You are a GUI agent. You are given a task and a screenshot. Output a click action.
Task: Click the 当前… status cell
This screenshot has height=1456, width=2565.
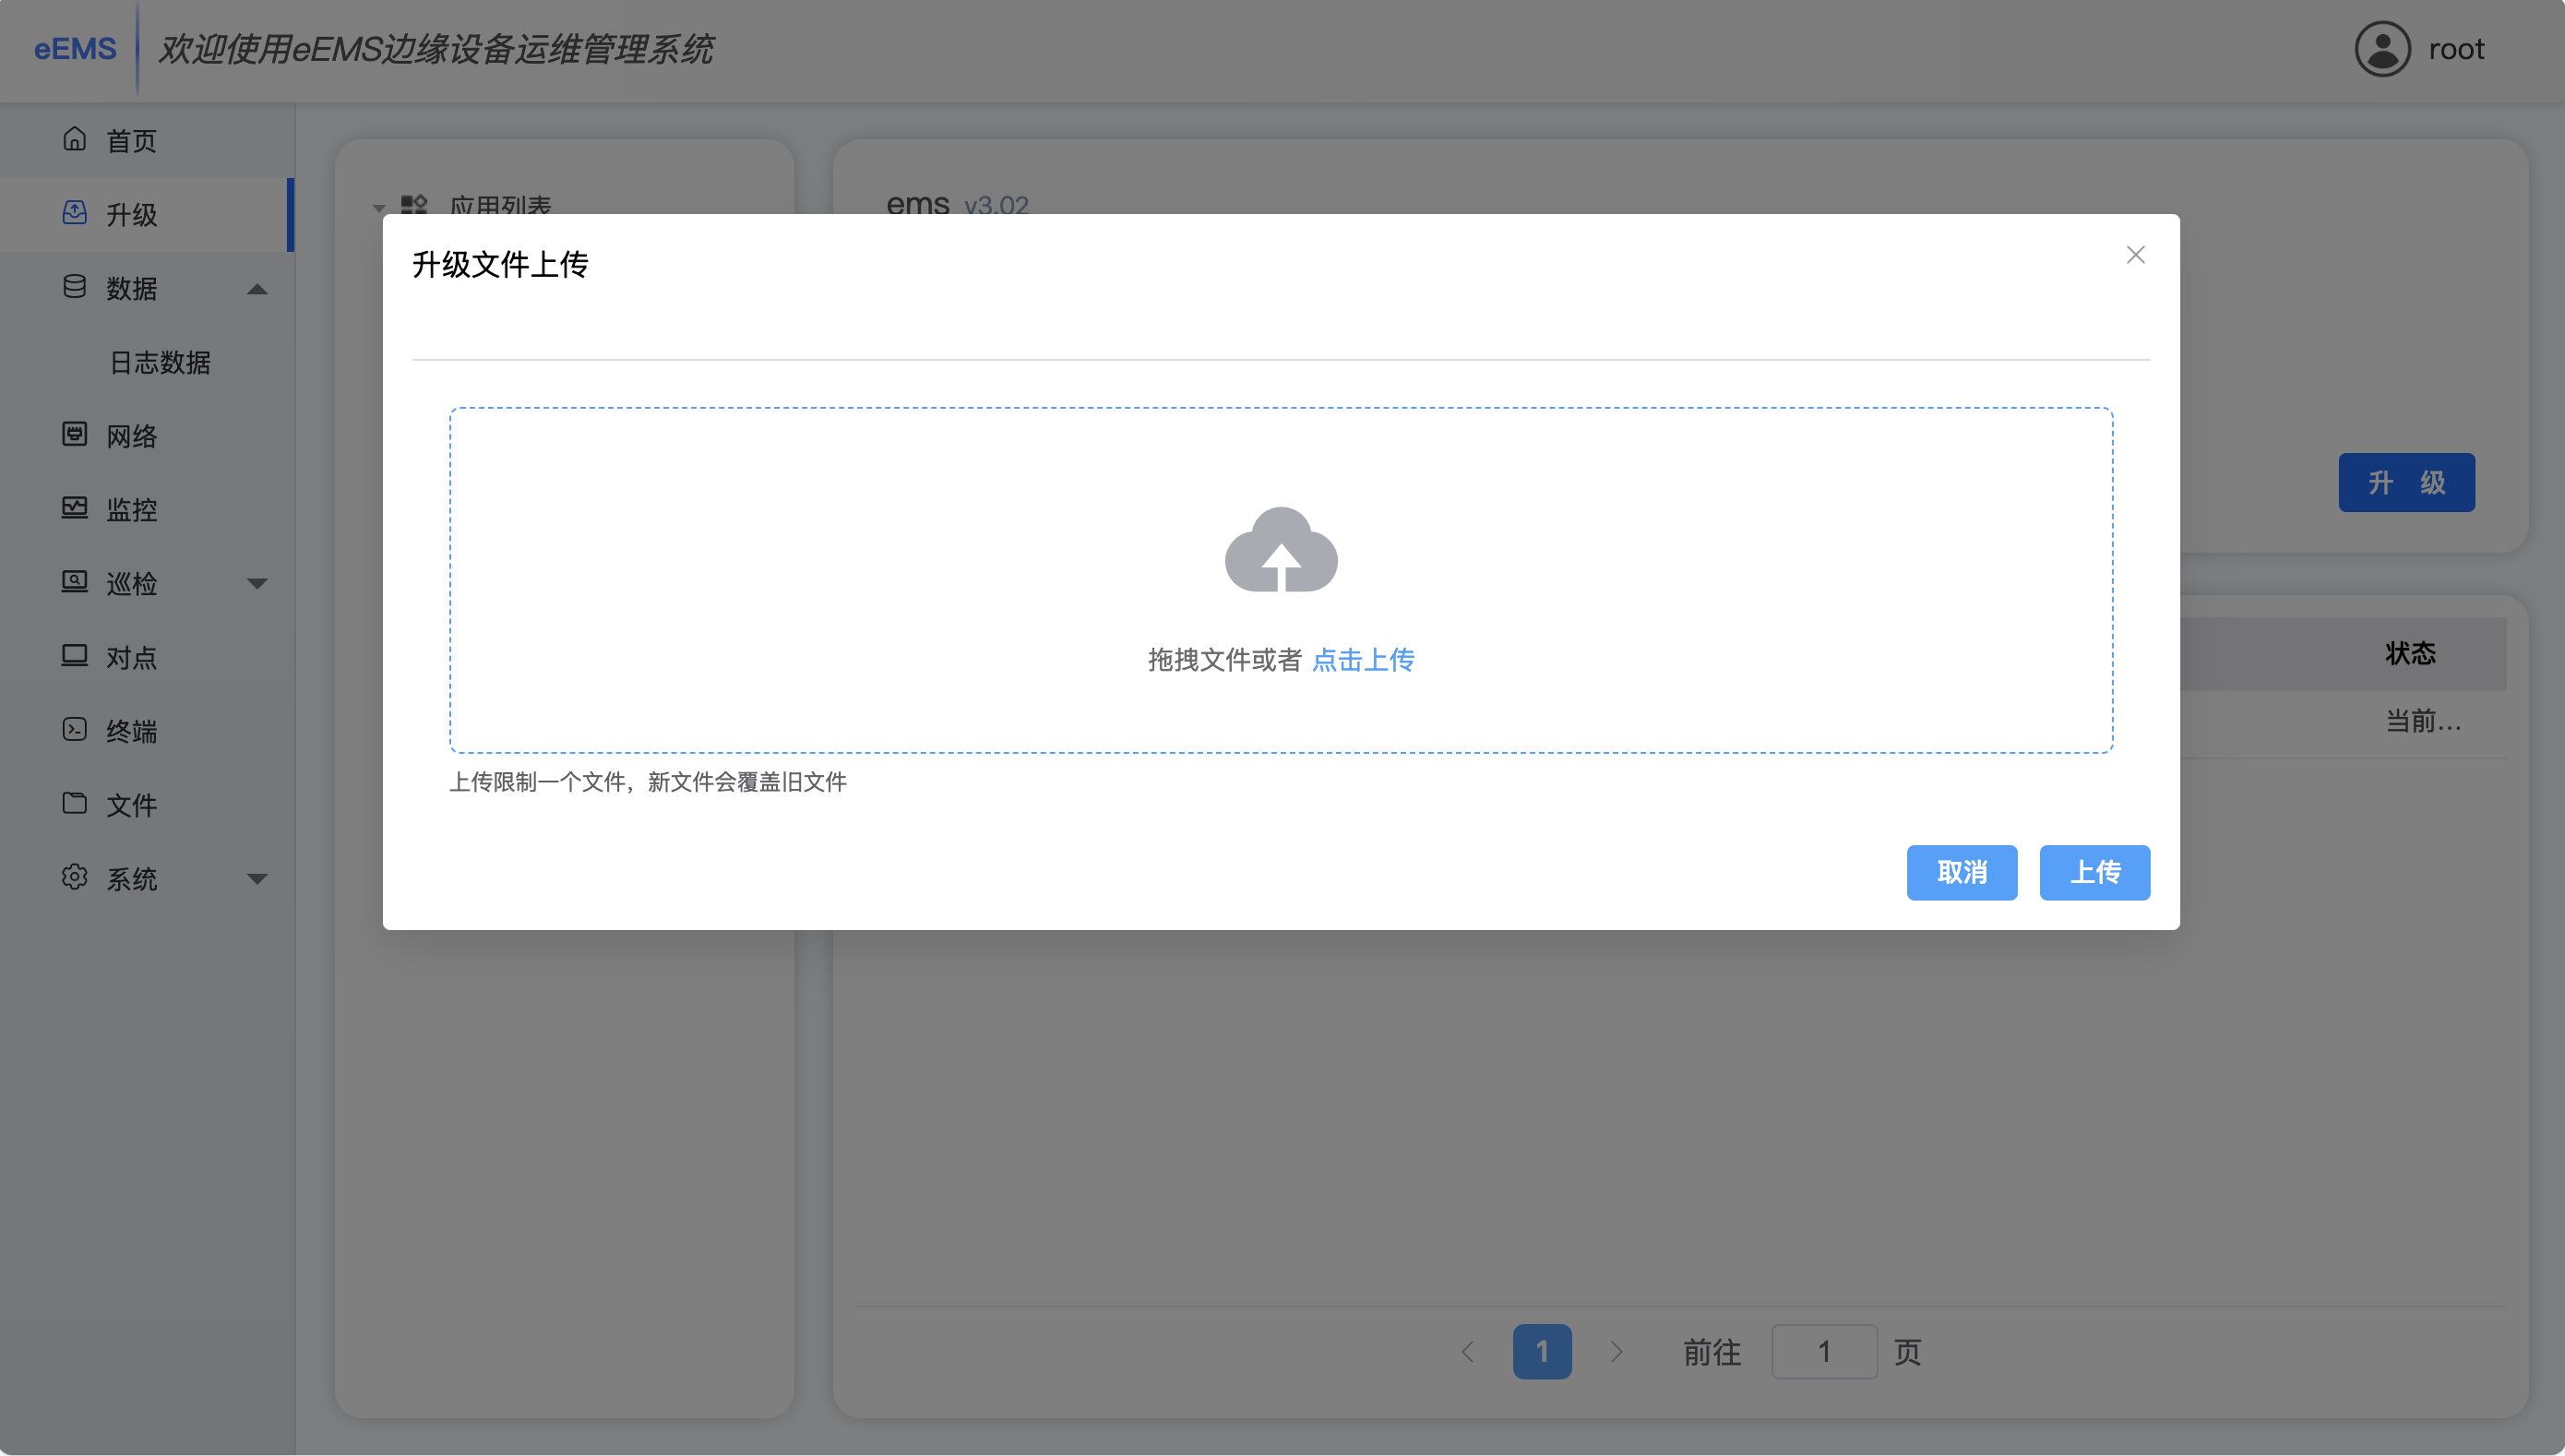[x=2424, y=722]
